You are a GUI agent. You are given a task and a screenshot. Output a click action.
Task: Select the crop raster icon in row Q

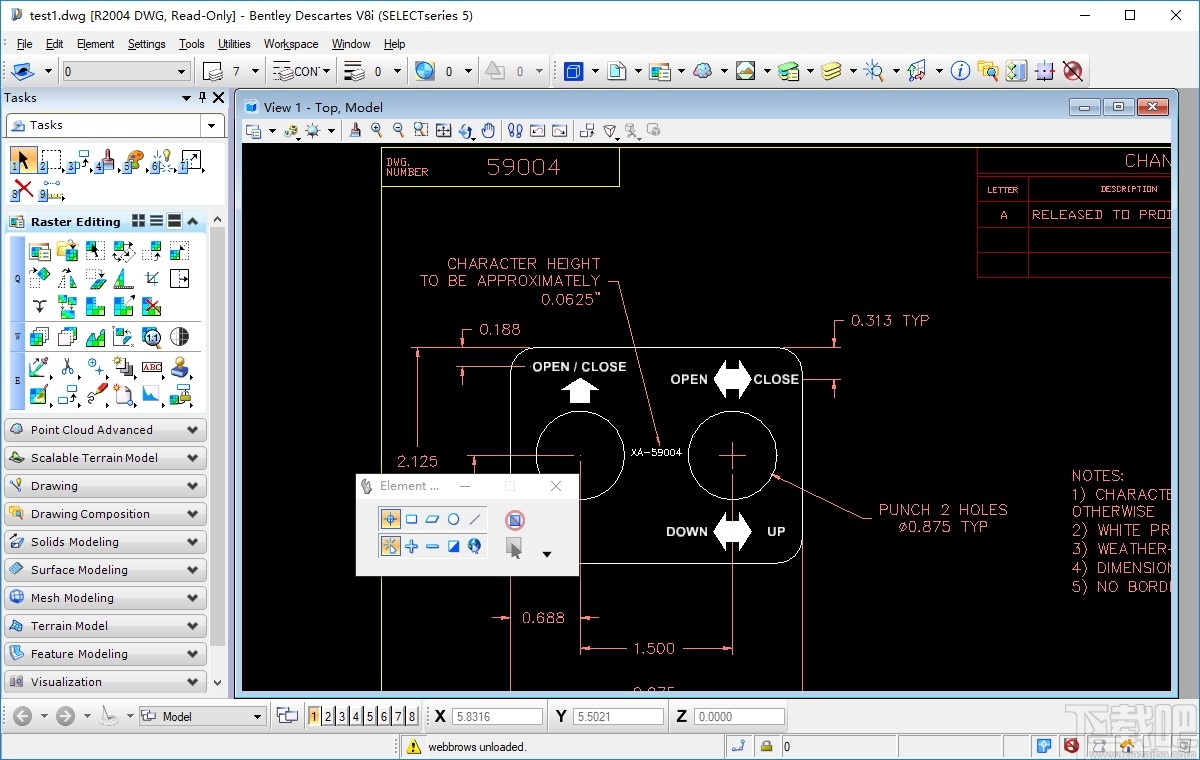(x=152, y=279)
